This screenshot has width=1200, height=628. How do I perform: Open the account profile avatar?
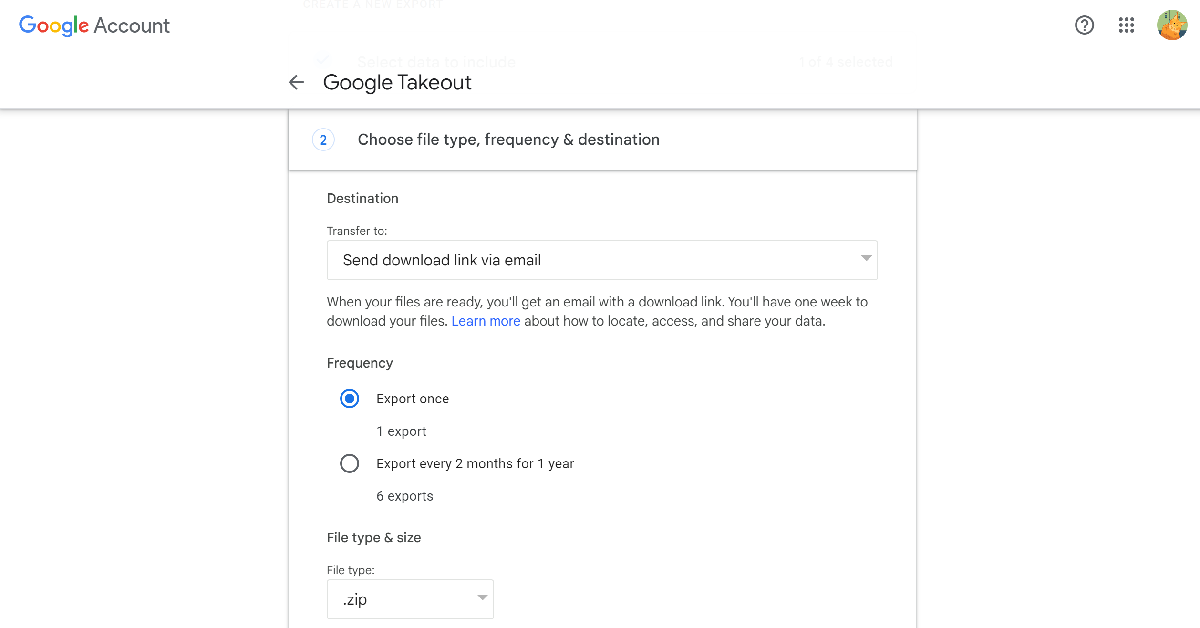click(1172, 26)
